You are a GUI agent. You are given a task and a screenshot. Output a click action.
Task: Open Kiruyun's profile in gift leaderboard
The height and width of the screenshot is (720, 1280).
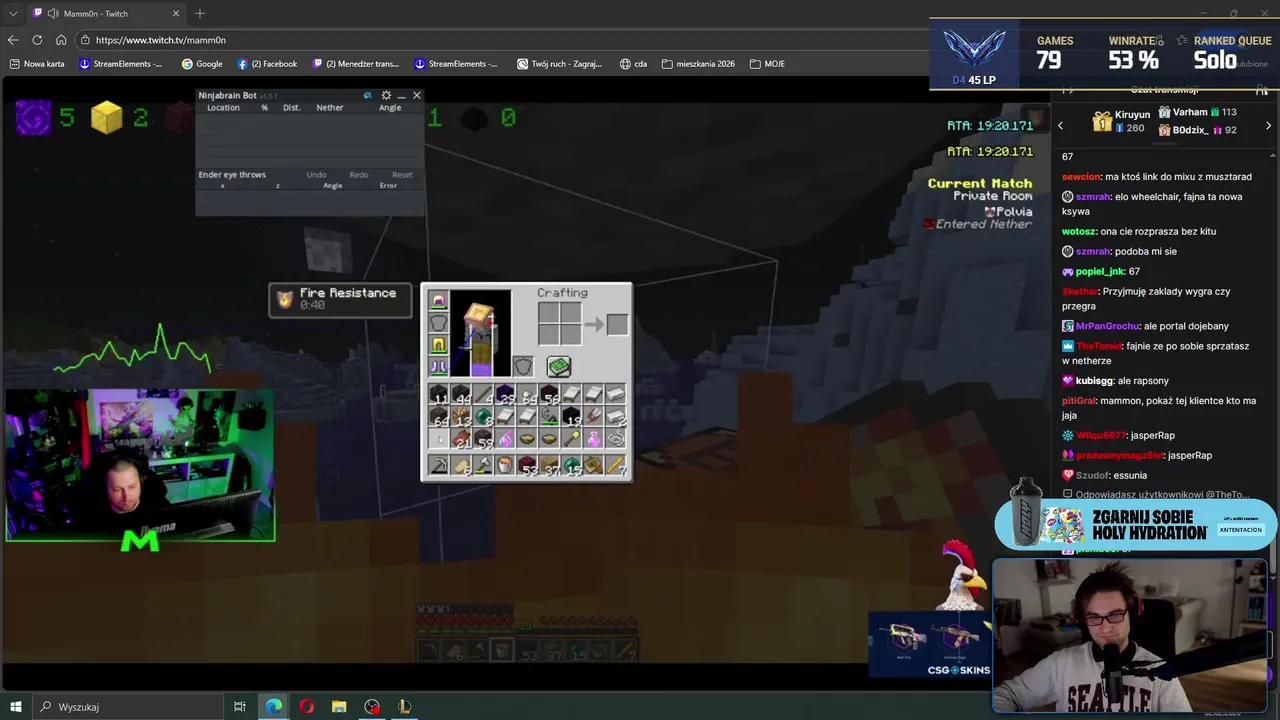(1122, 121)
